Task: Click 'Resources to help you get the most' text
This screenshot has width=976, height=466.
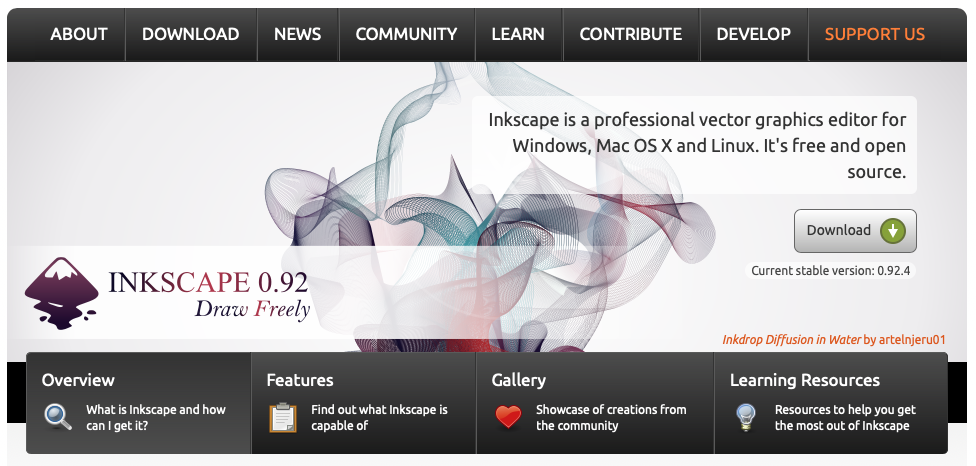Action: pos(845,417)
